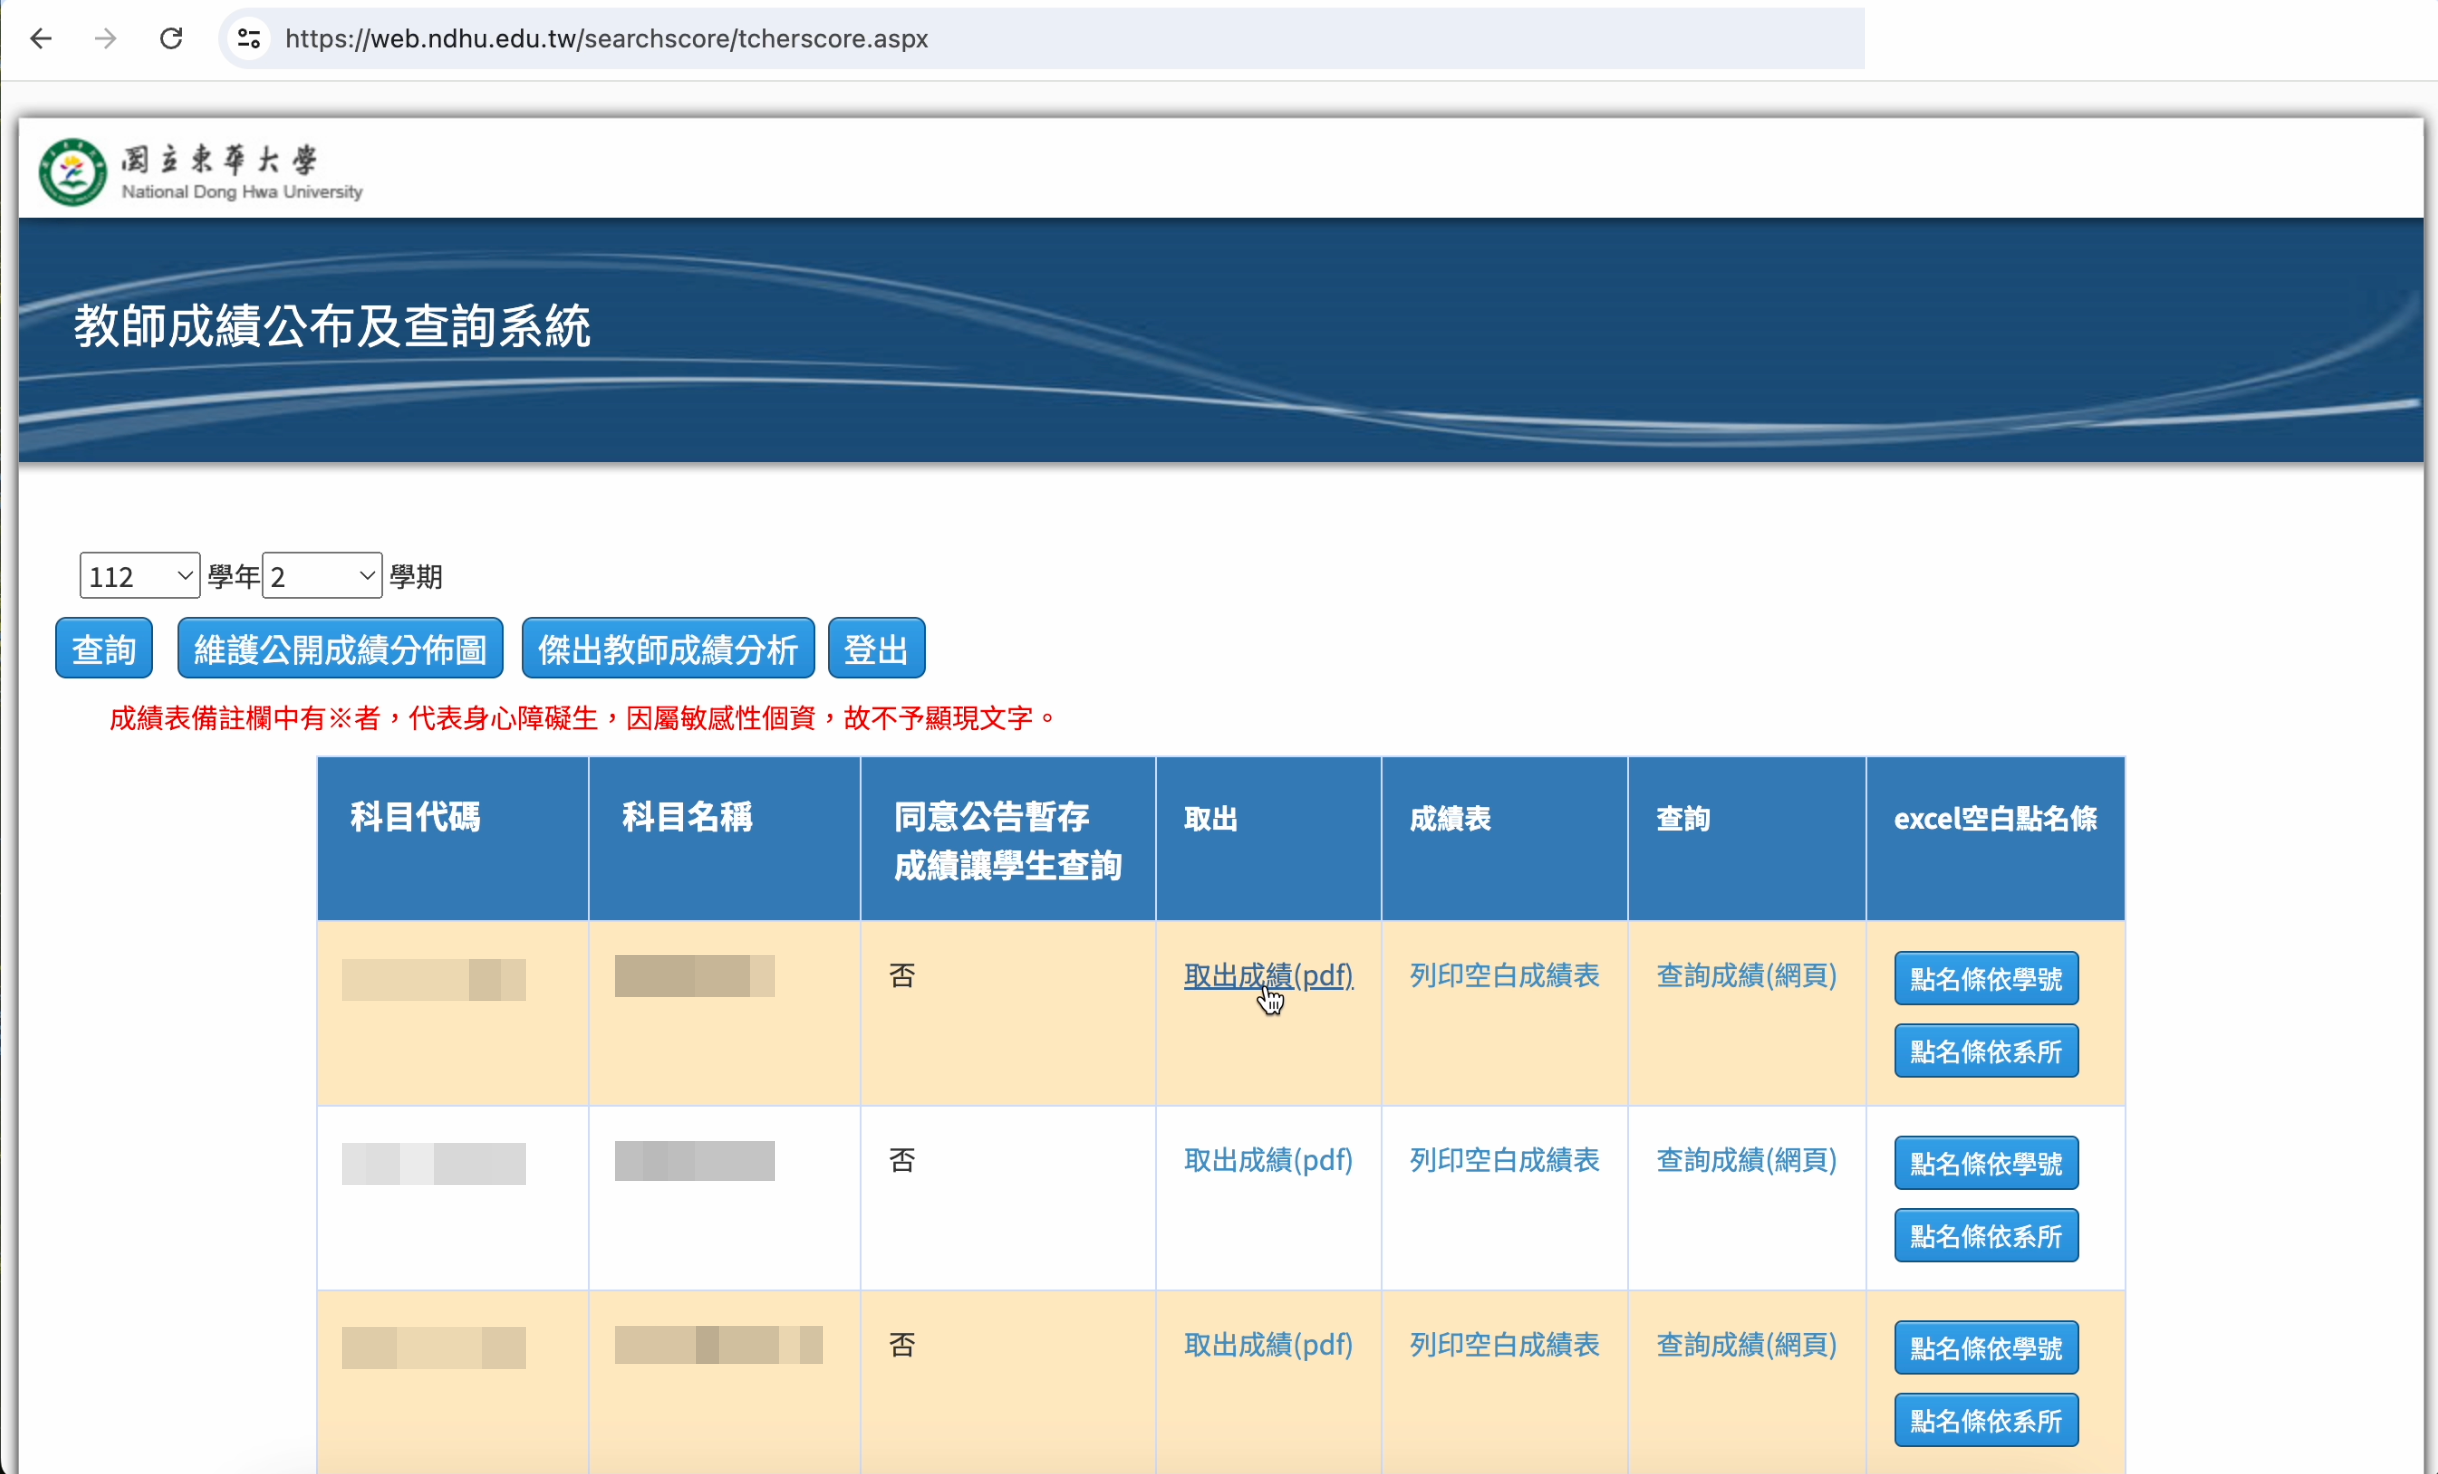Open 查詢成績(網頁) link in first row
Viewport: 2438px width, 1474px height.
point(1746,975)
